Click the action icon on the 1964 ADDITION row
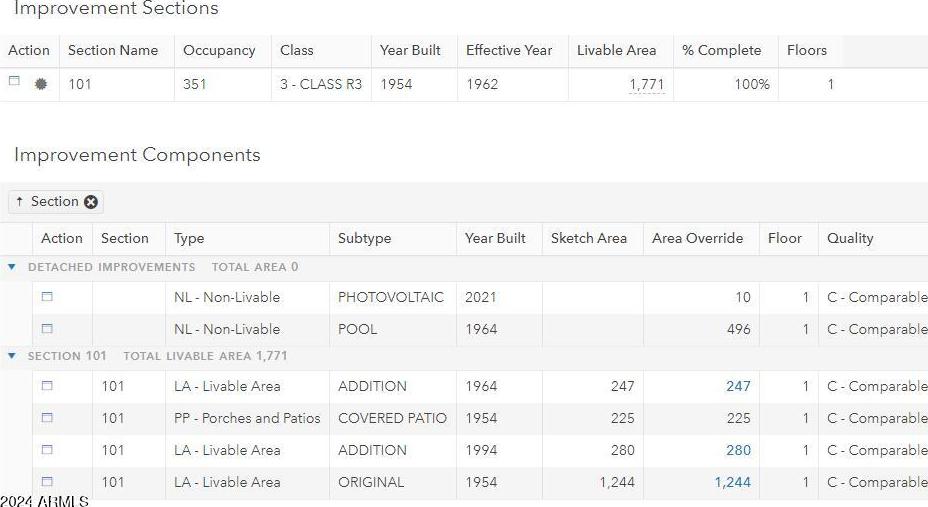Viewport: 928px width, 507px height. [x=47, y=386]
